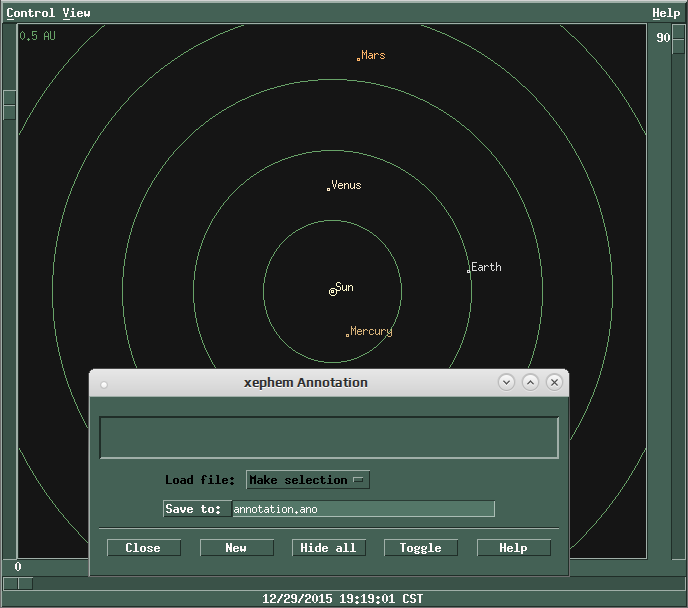Click the Sun symbol at center

pos(333,292)
